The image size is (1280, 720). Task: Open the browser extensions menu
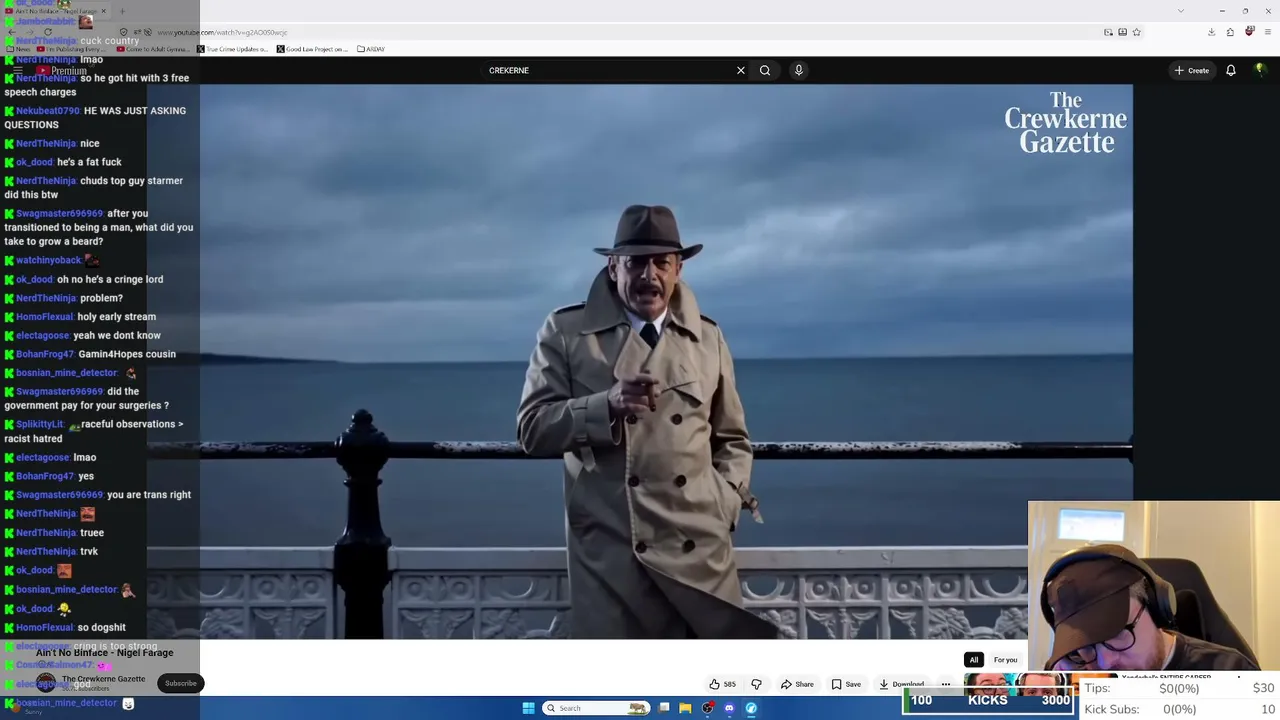(1230, 32)
